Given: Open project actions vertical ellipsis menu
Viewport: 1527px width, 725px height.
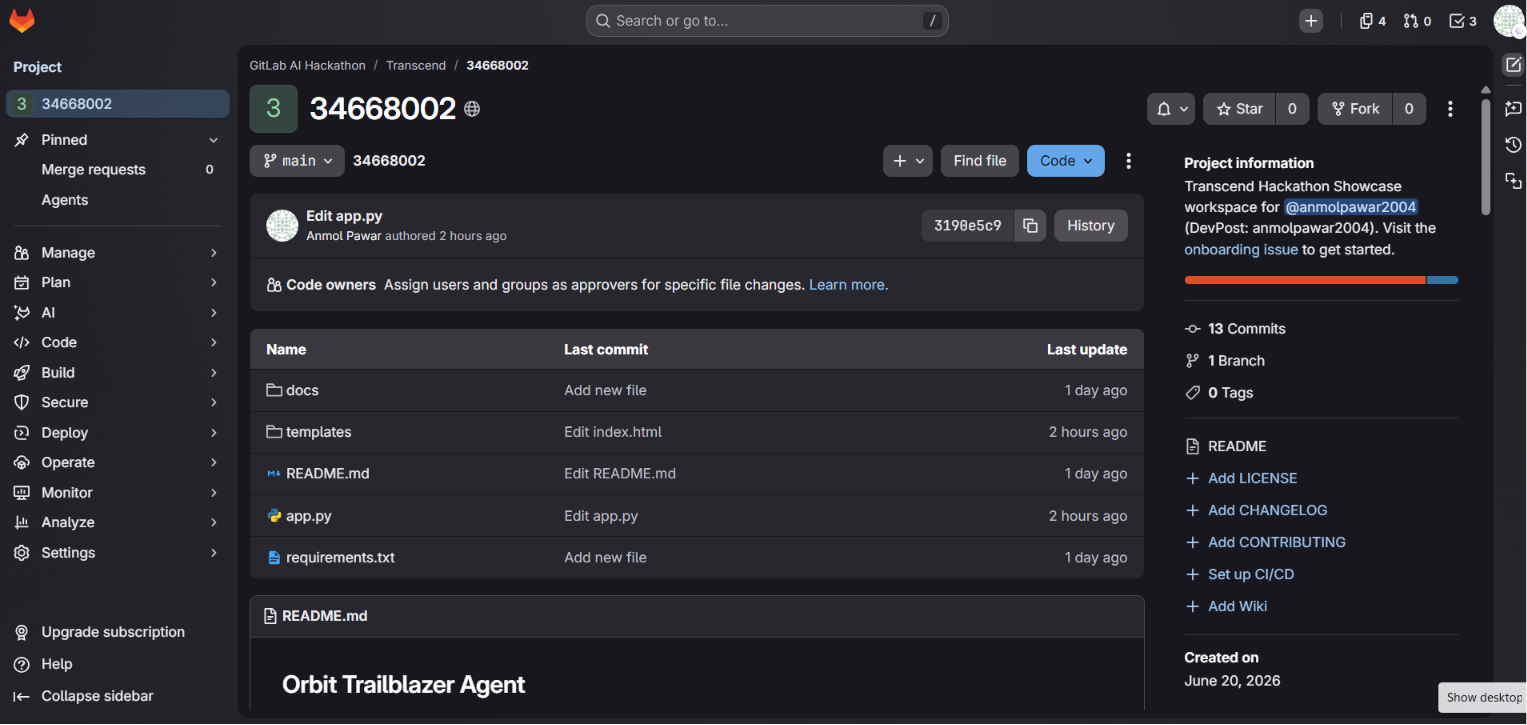Looking at the screenshot, I should [1450, 109].
